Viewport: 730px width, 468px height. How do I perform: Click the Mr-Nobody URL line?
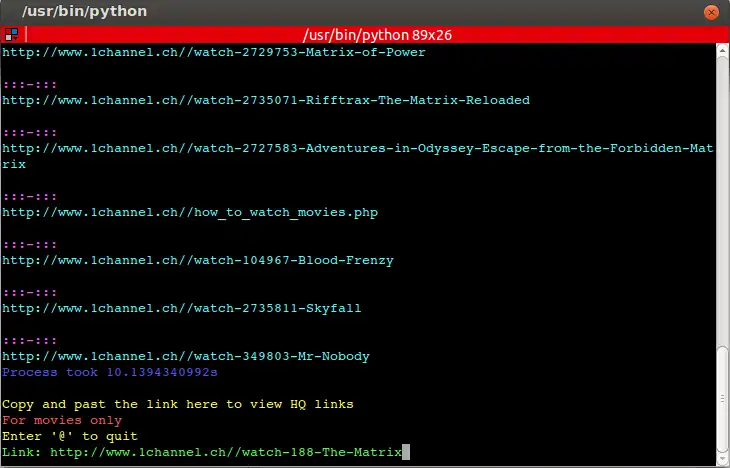pyautogui.click(x=186, y=356)
